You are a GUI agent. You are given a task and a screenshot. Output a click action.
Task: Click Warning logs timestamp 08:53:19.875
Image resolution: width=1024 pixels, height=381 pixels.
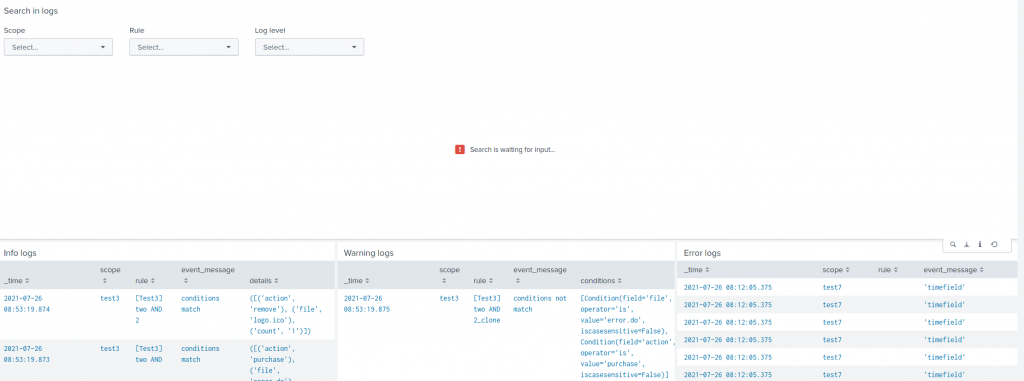(367, 303)
